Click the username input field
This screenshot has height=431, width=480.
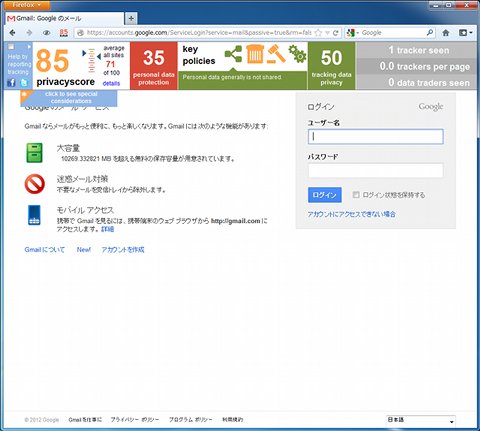tap(376, 137)
